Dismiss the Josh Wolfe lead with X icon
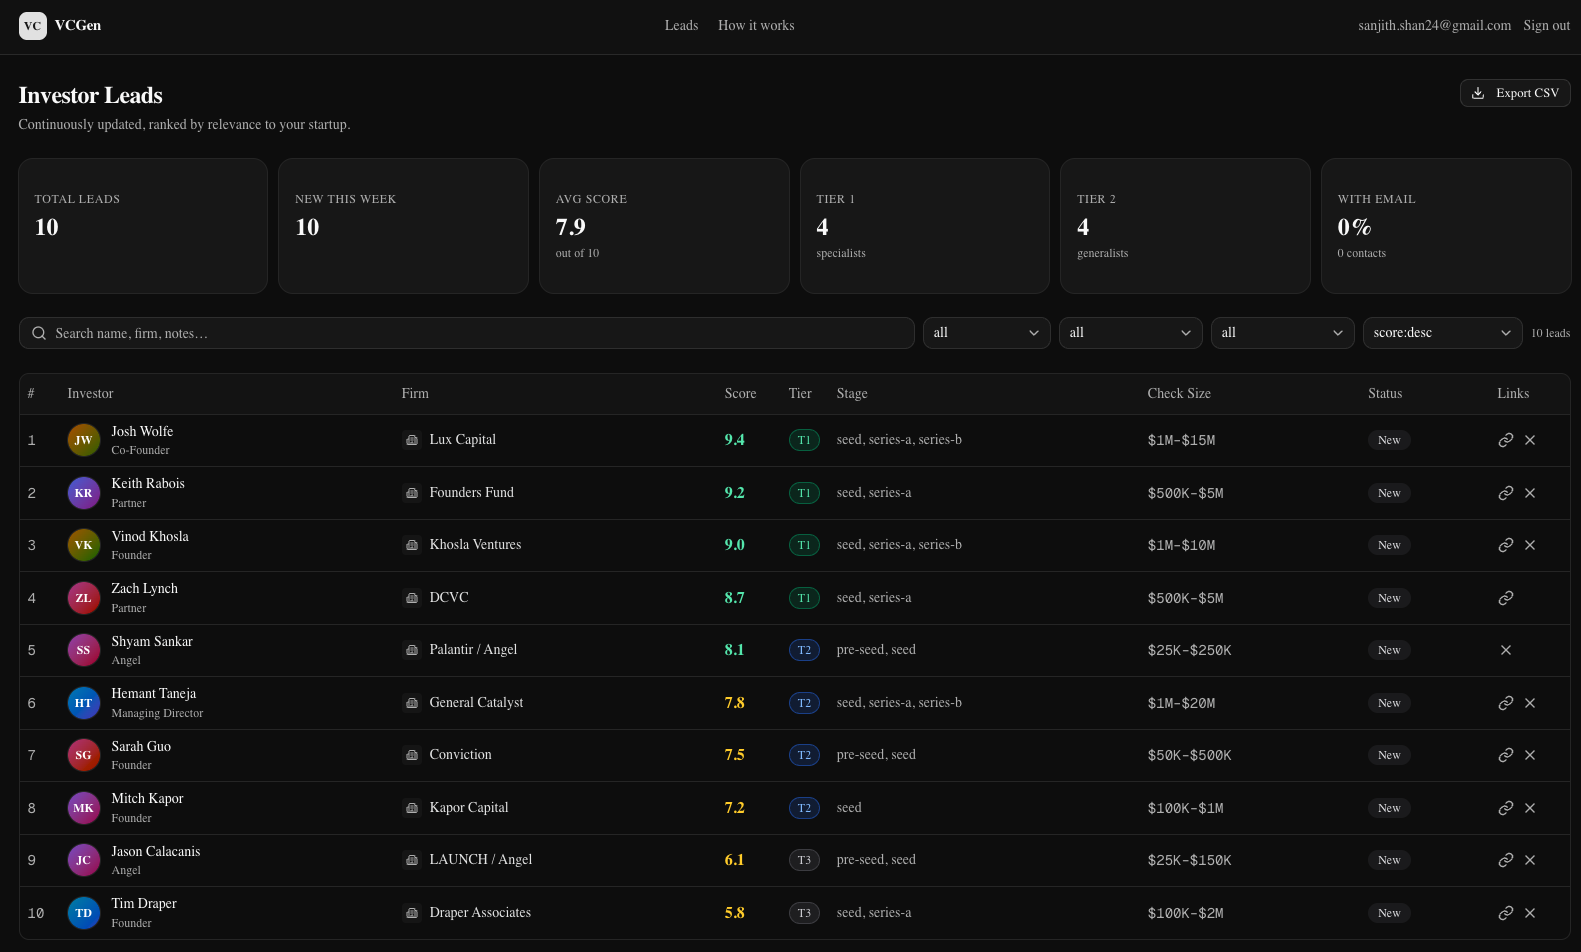 coord(1530,440)
